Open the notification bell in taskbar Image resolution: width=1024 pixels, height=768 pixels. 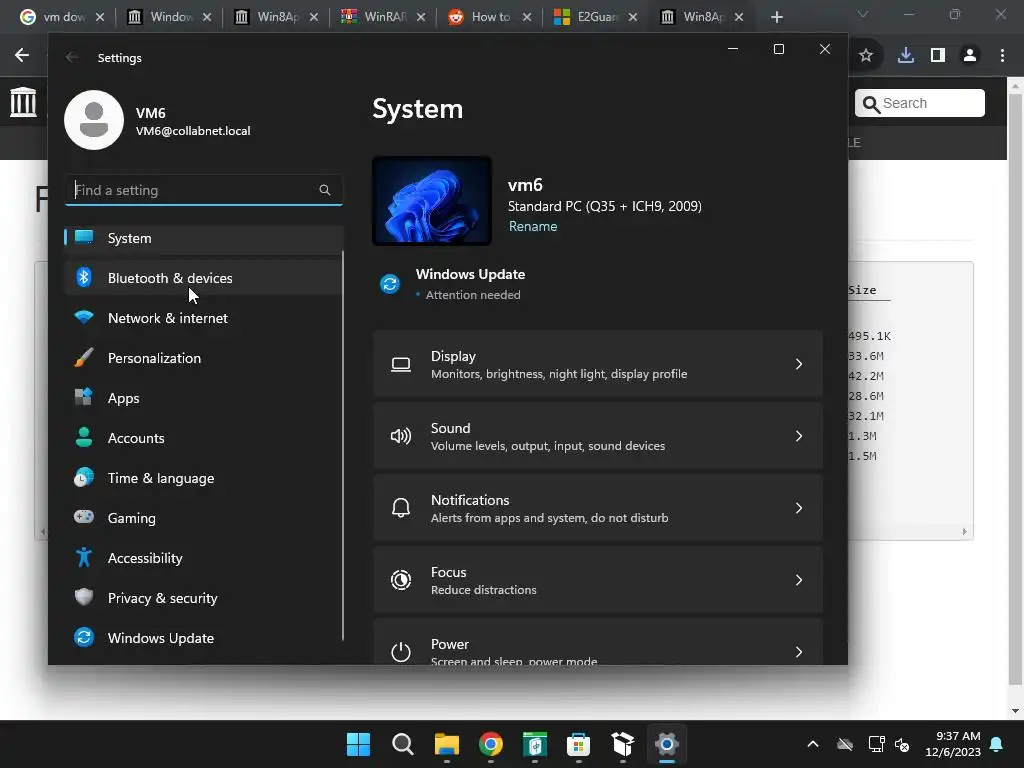[x=997, y=744]
